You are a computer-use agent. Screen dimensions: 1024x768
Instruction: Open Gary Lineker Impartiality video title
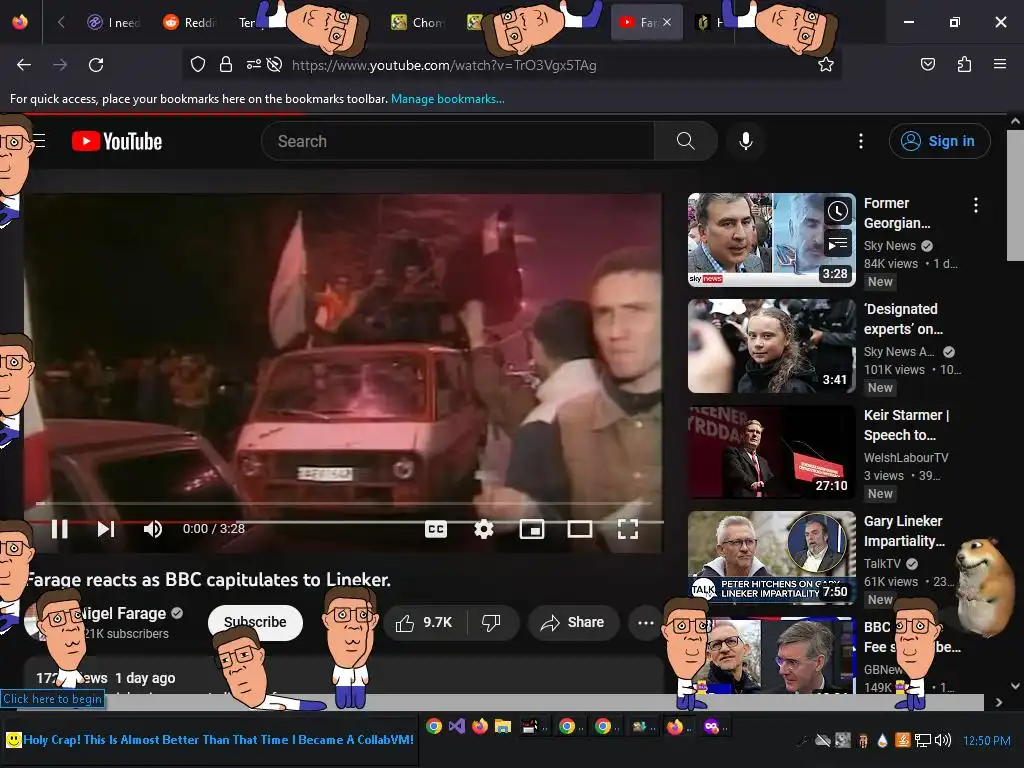pos(904,531)
